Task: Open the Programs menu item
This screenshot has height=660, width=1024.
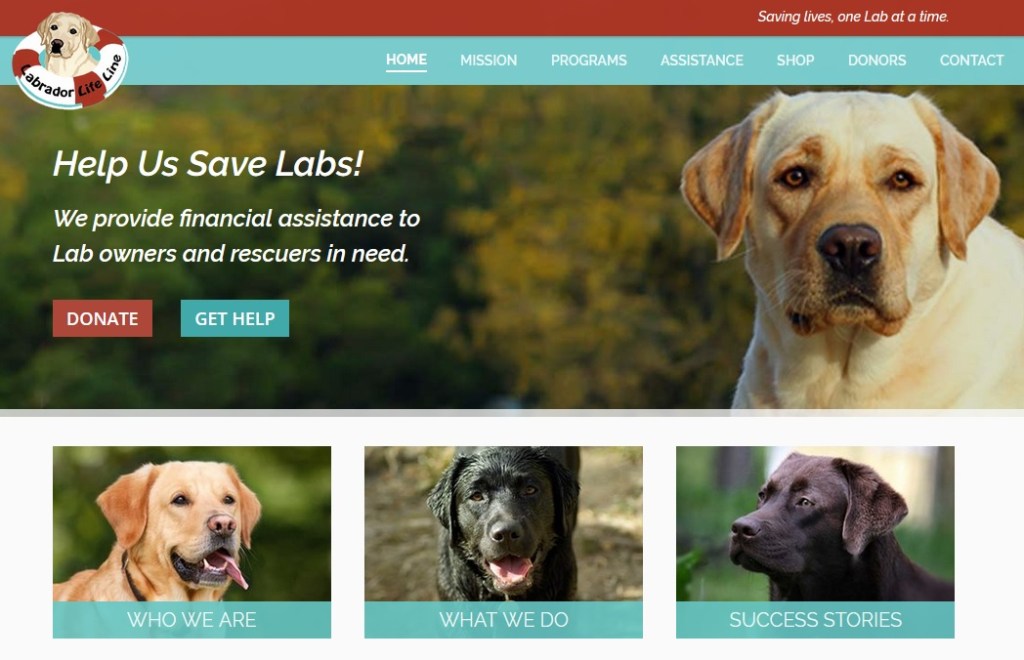Action: tap(588, 61)
